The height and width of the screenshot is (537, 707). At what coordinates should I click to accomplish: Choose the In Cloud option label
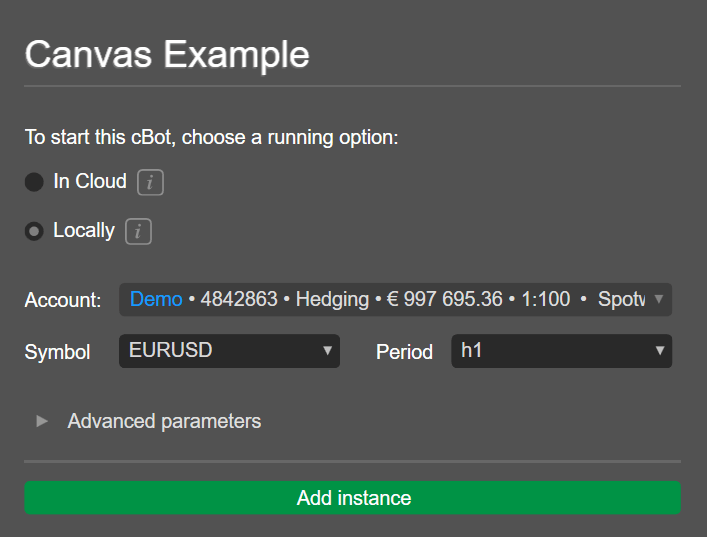tap(90, 181)
